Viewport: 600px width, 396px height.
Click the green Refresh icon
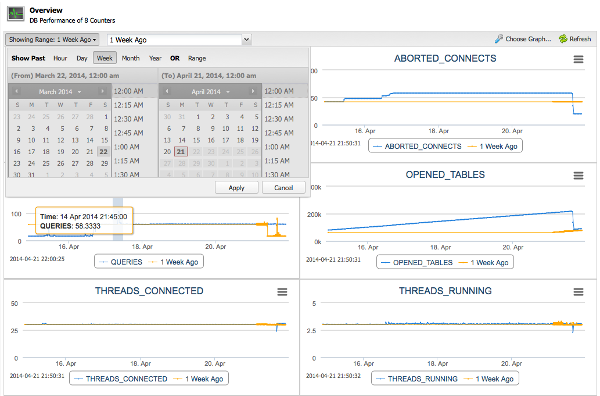click(x=563, y=39)
